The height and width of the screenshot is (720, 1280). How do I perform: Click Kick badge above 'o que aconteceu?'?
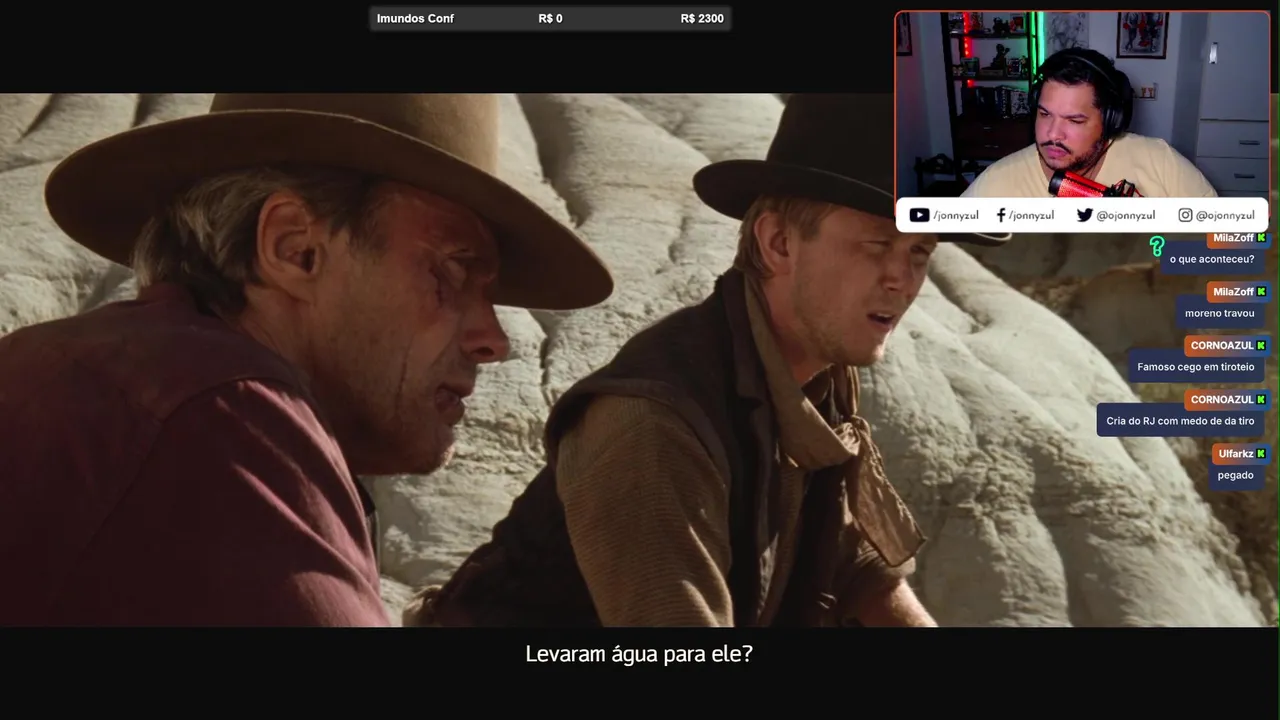point(1261,238)
